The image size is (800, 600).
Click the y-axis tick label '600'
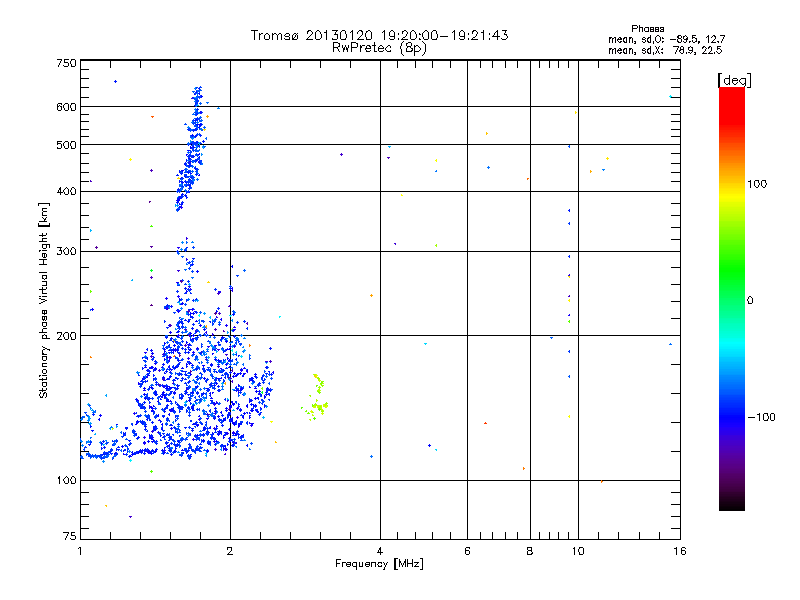(x=66, y=107)
